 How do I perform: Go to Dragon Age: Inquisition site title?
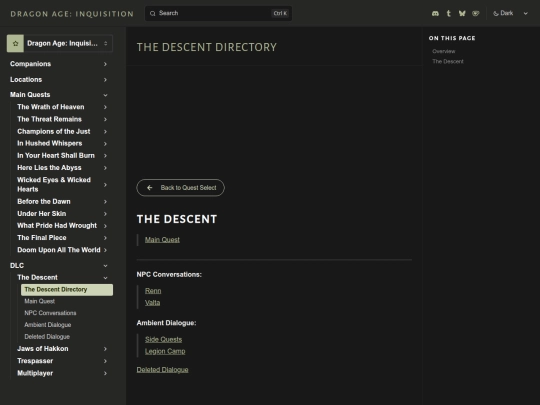pos(72,14)
